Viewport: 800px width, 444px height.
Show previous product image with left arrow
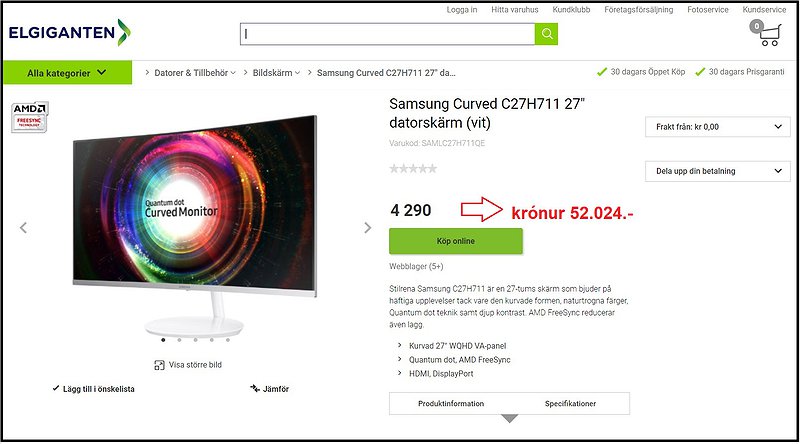23,228
